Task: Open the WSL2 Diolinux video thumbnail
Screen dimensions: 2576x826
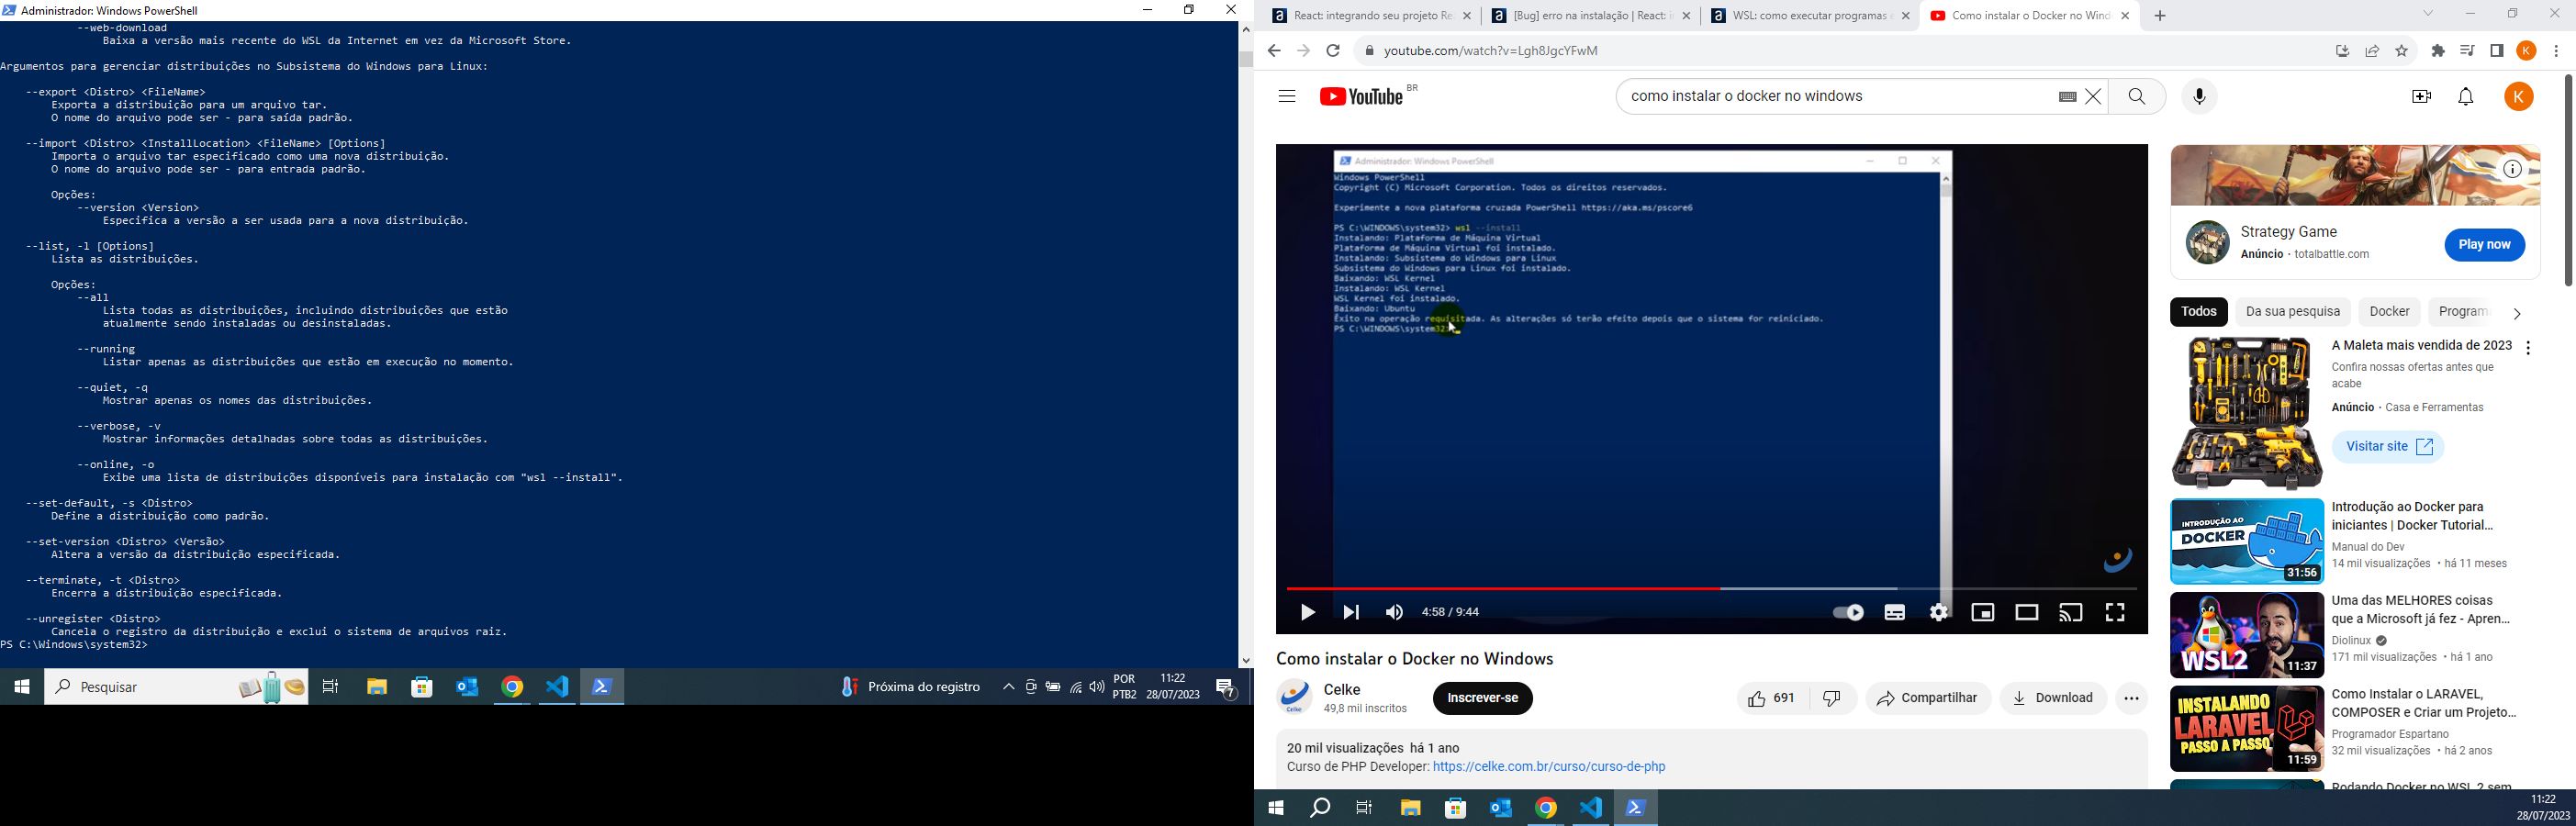Action: coord(2246,635)
